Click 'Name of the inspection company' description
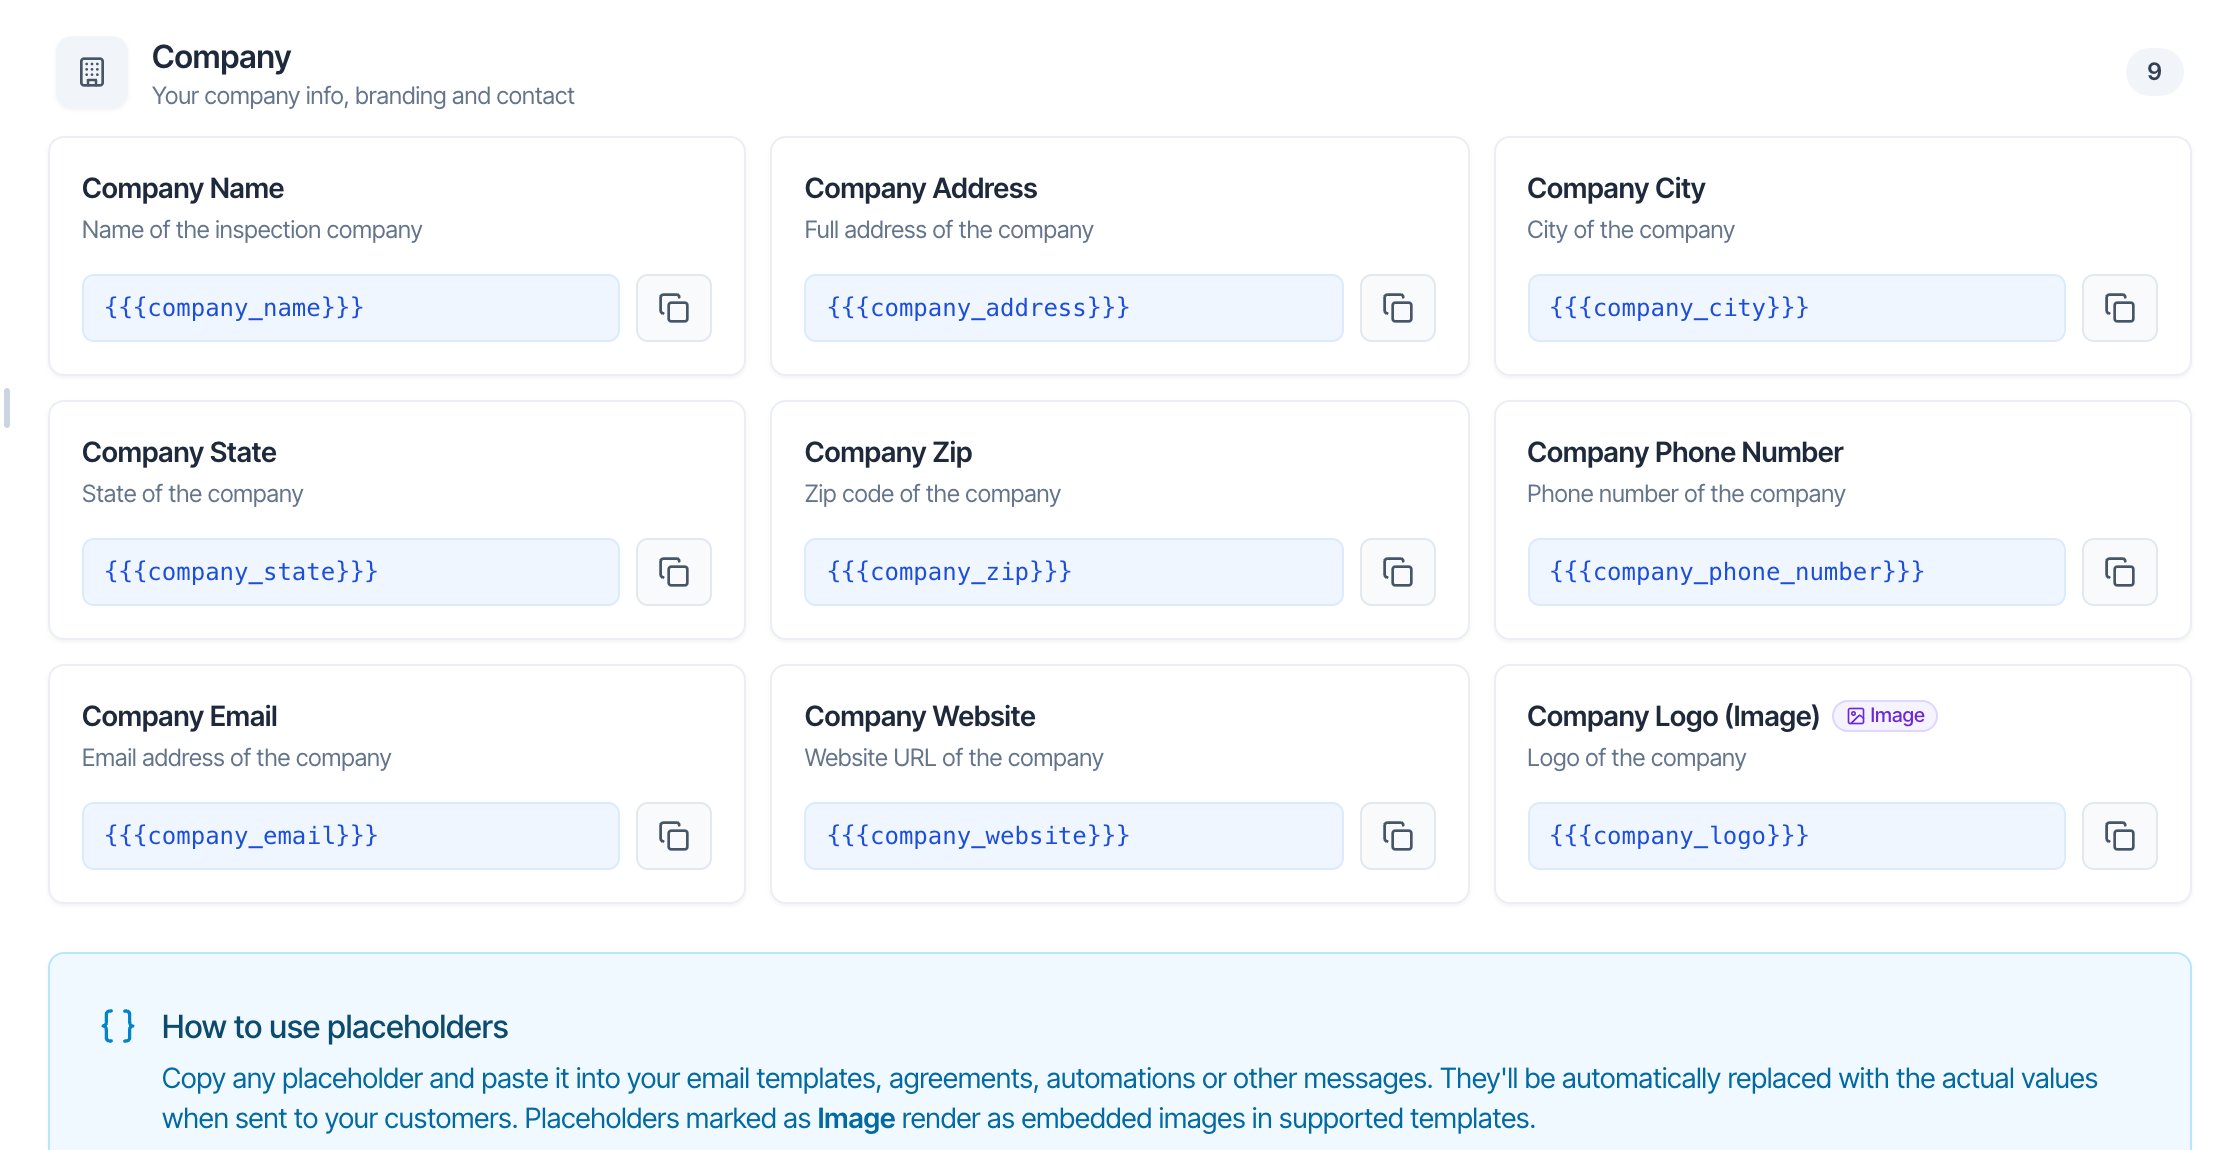The height and width of the screenshot is (1150, 2240). (x=252, y=230)
